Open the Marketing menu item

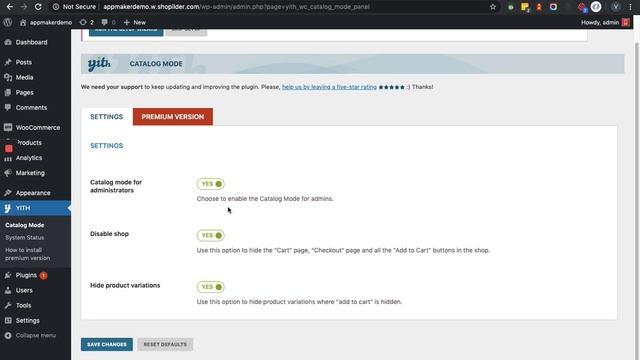pos(30,173)
